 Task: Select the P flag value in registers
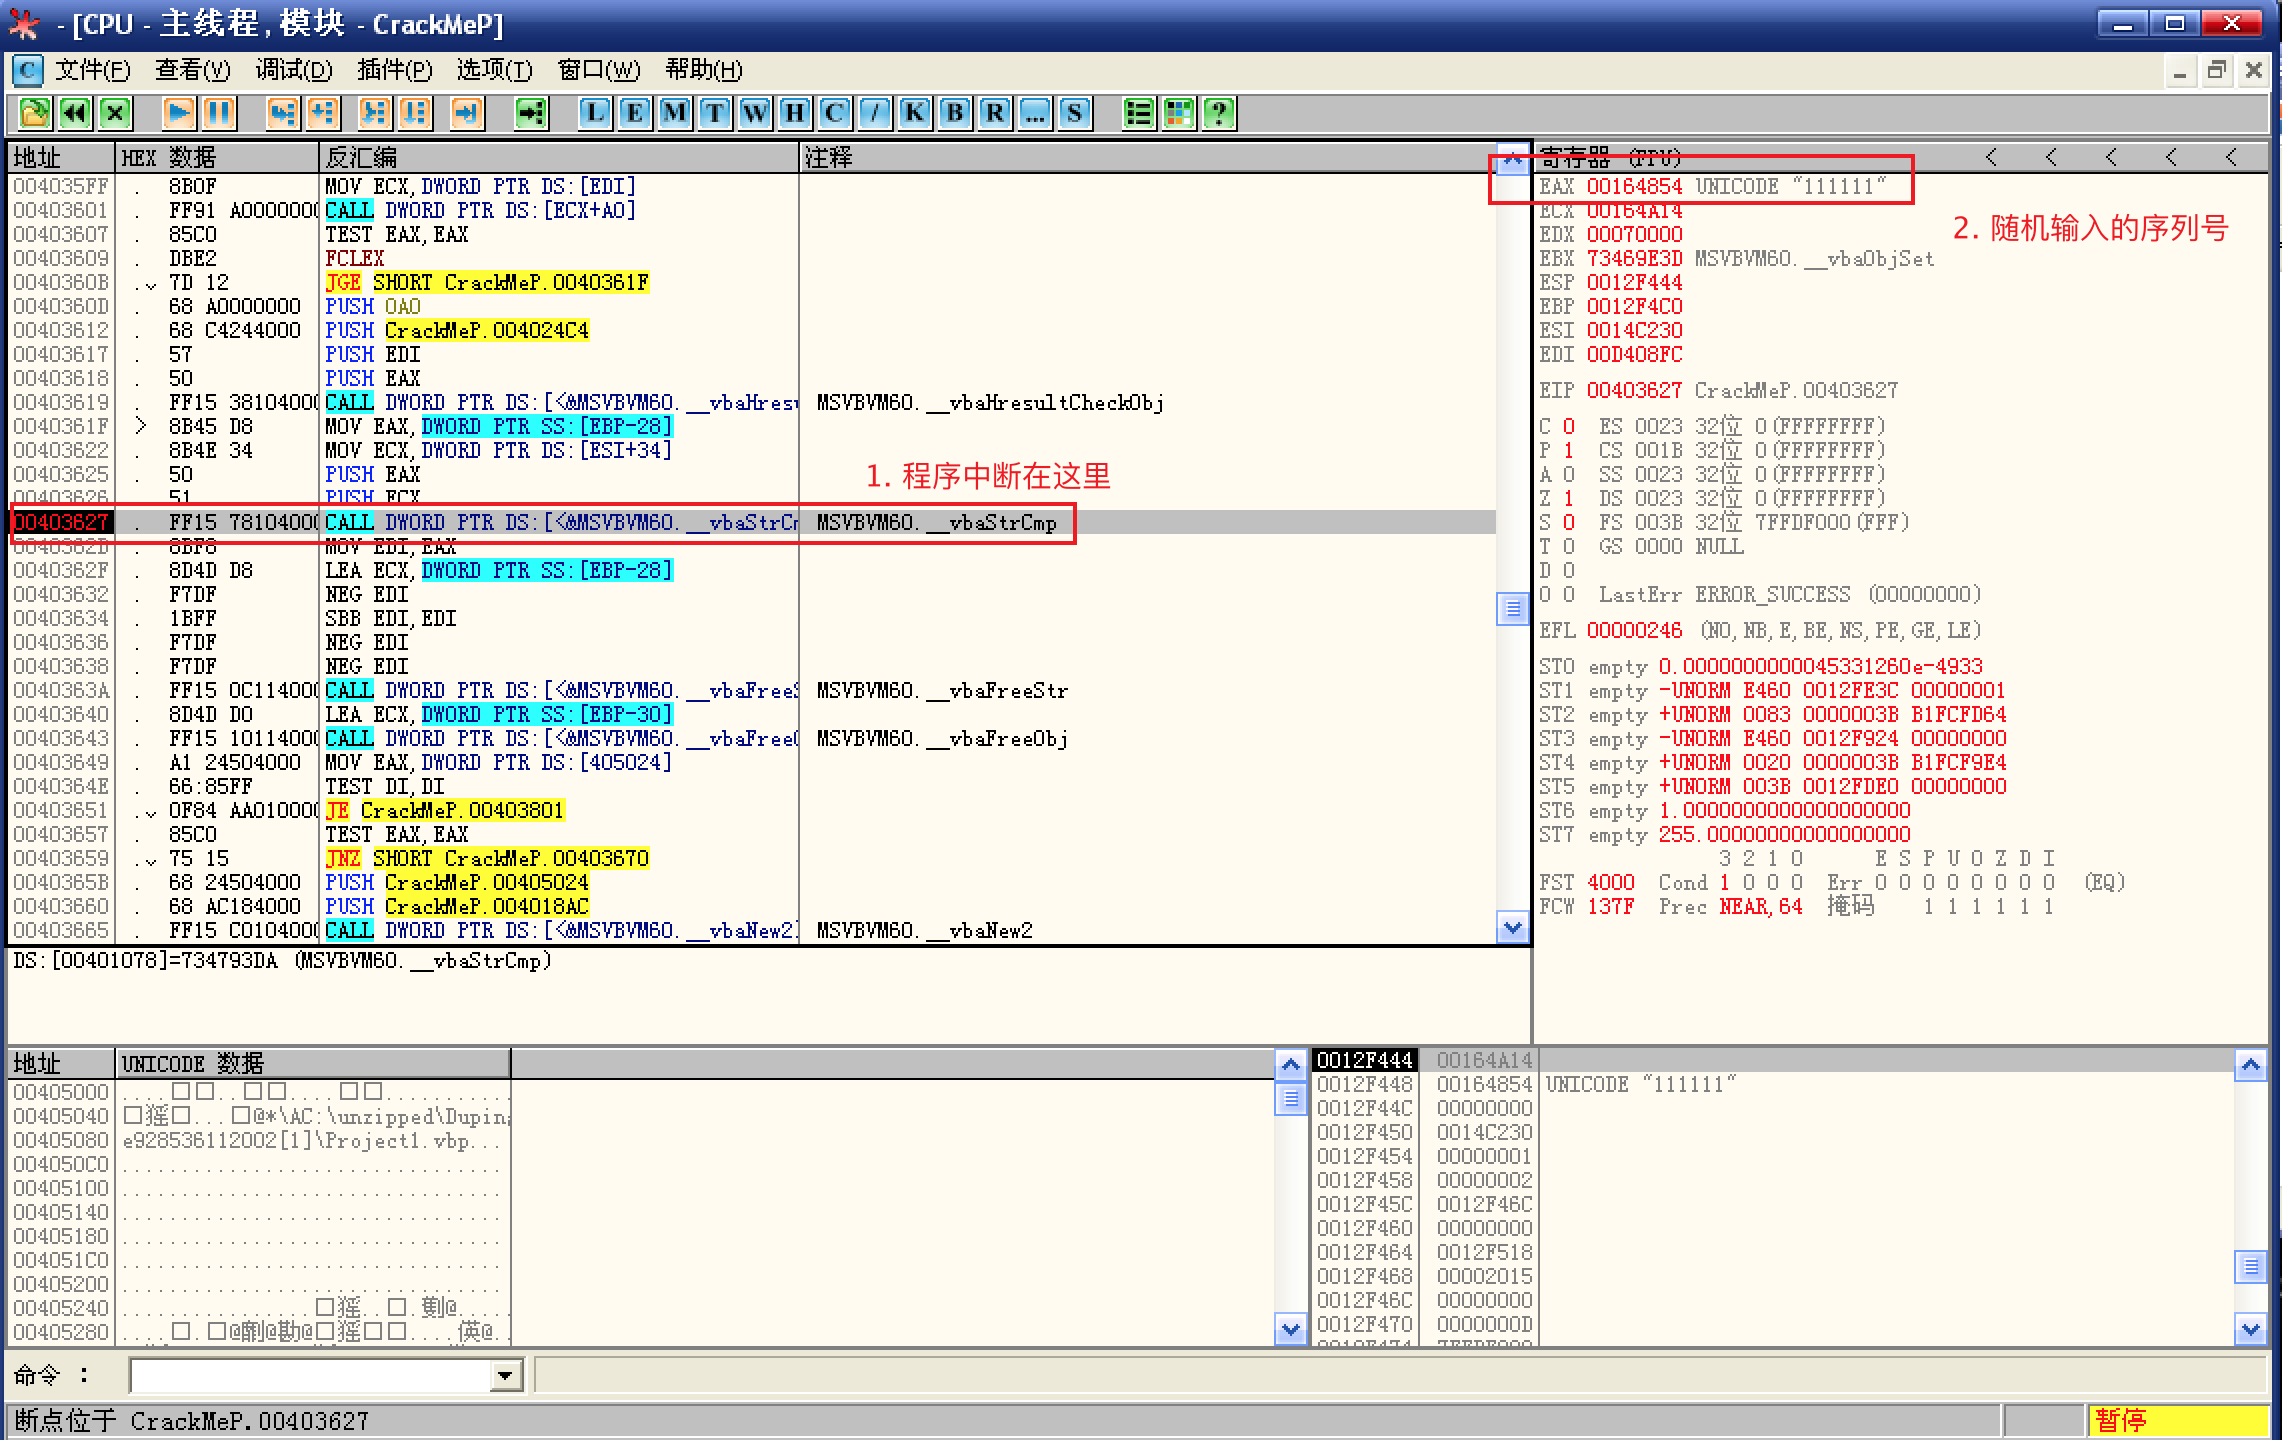[x=1568, y=450]
